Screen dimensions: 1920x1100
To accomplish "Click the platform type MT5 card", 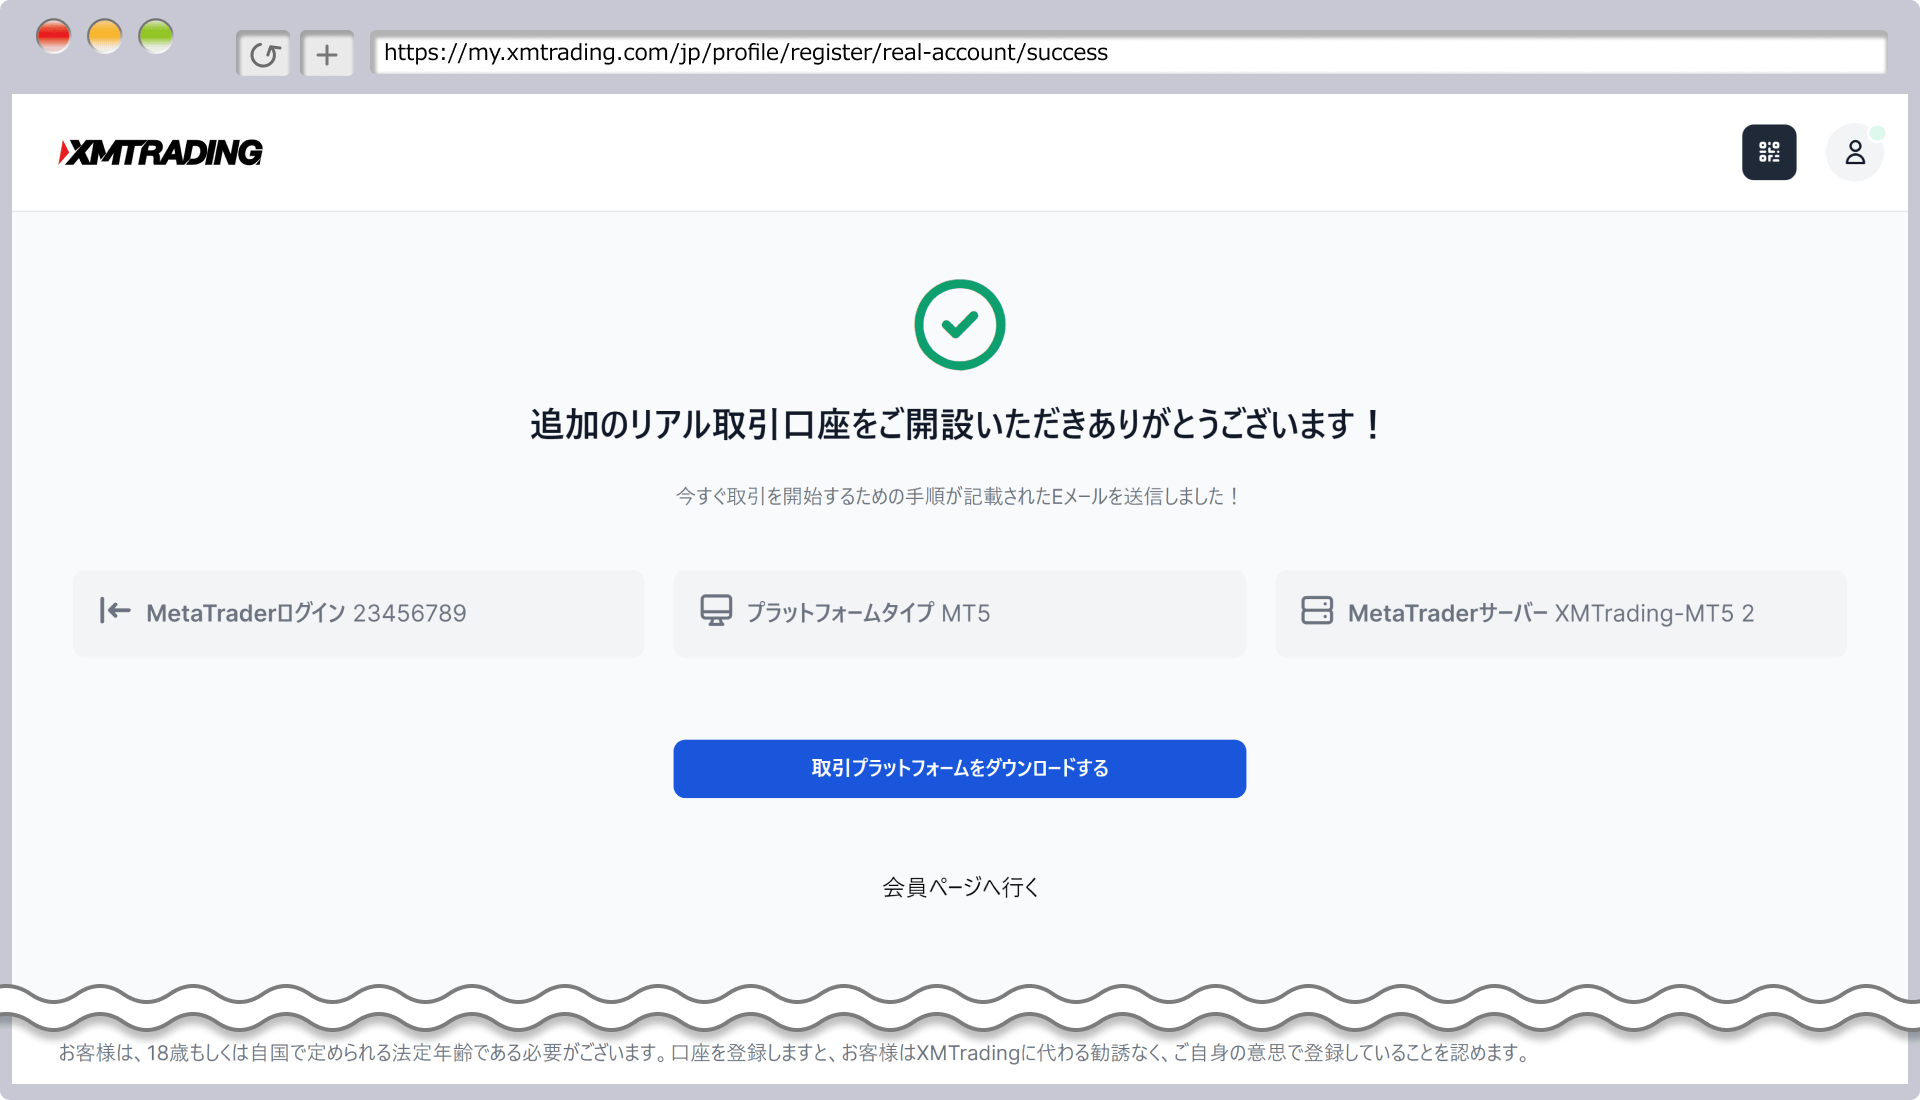I will pyautogui.click(x=959, y=613).
